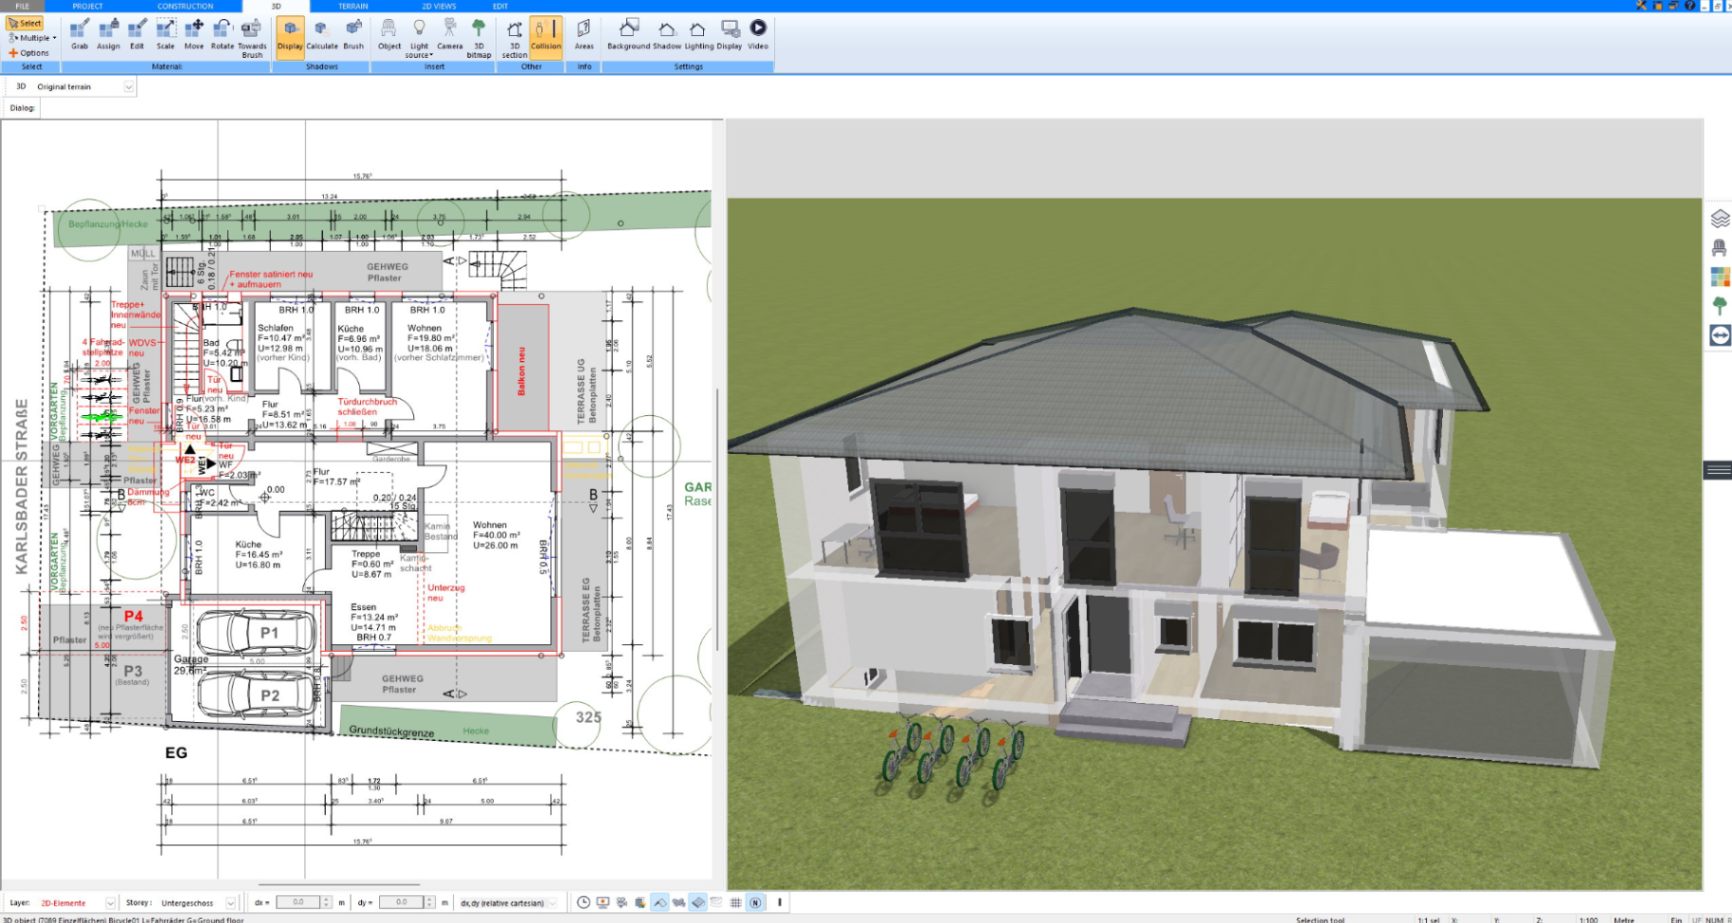1732x923 pixels.
Task: Open the materials color palette sidebar icon
Action: click(1719, 276)
